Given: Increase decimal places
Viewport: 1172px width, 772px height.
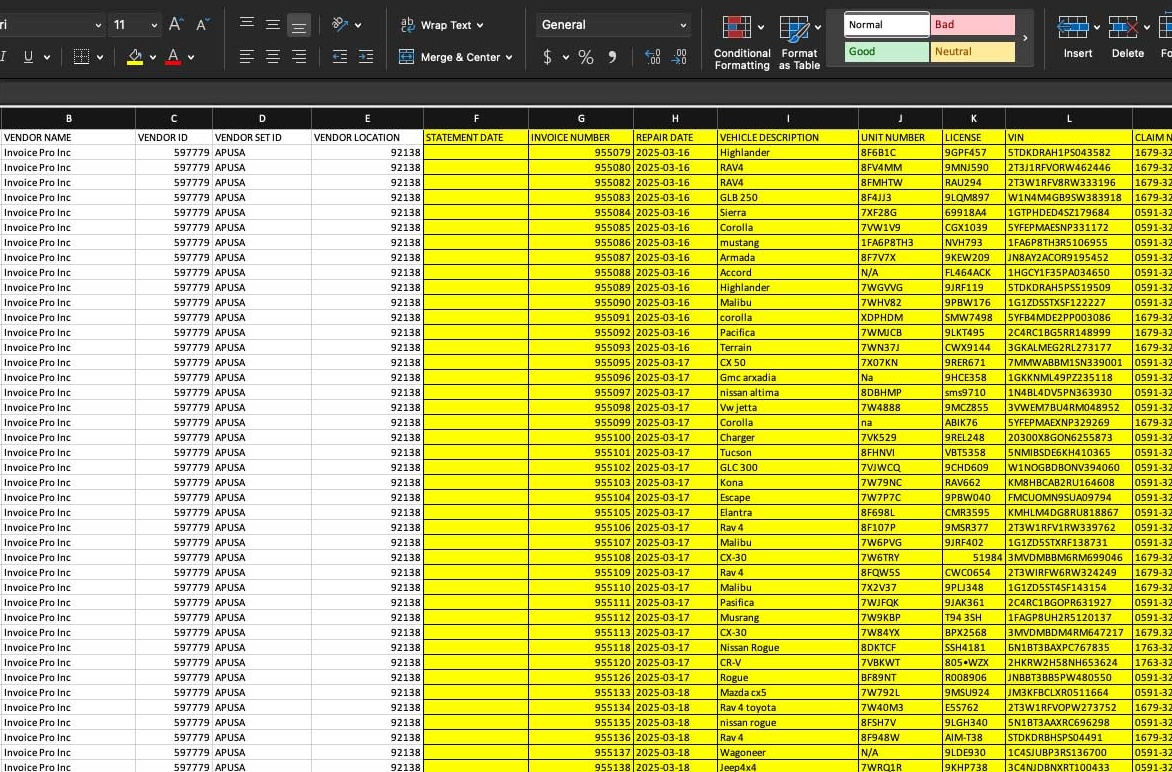Looking at the screenshot, I should [653, 57].
